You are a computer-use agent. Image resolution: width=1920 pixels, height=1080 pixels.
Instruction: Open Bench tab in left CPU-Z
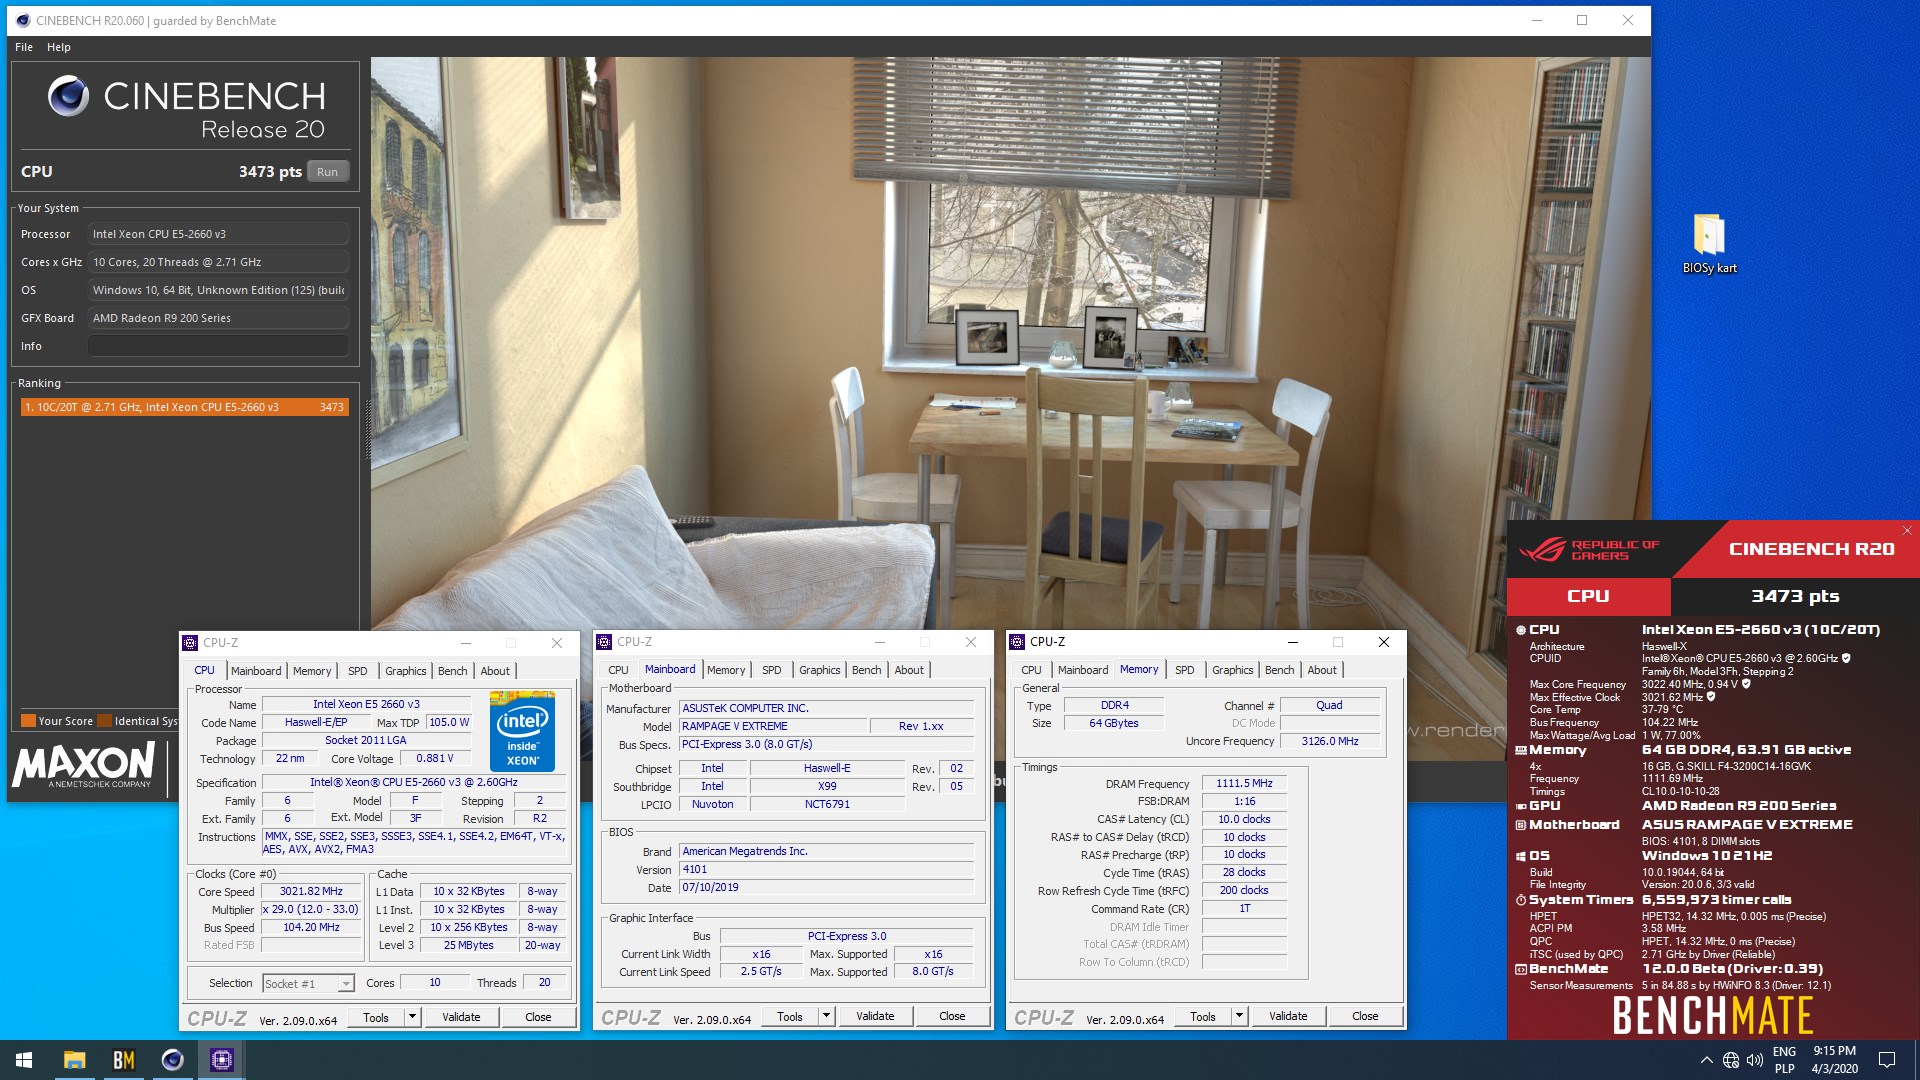click(x=453, y=671)
